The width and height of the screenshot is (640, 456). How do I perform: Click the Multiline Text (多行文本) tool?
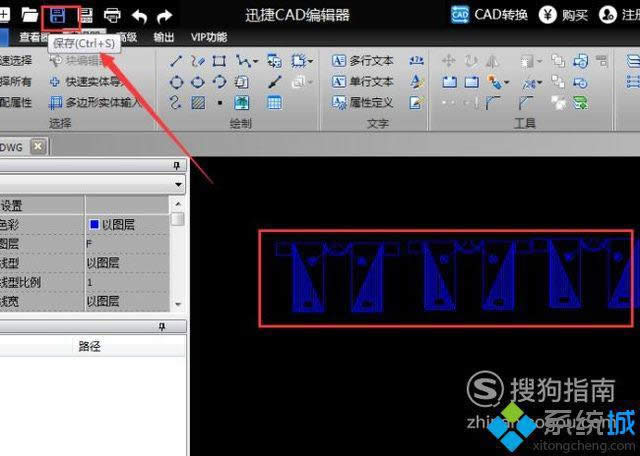[x=362, y=61]
